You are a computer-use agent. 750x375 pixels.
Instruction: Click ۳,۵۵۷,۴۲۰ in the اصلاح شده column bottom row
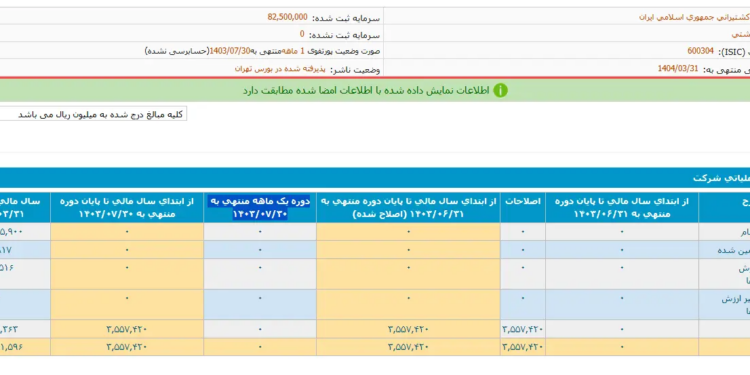pyautogui.click(x=408, y=347)
